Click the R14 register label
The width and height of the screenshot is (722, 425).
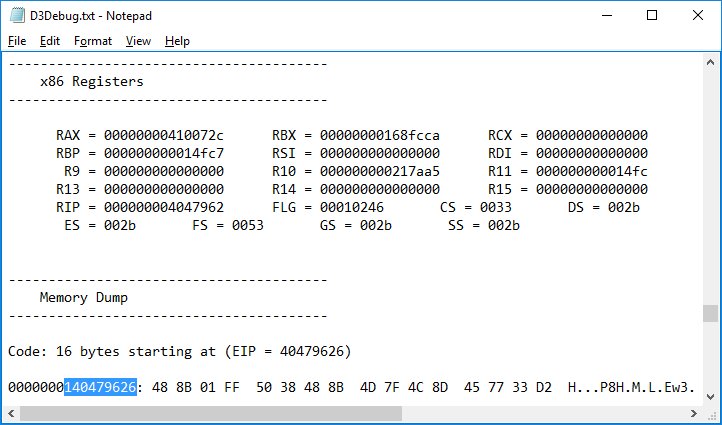(x=284, y=189)
